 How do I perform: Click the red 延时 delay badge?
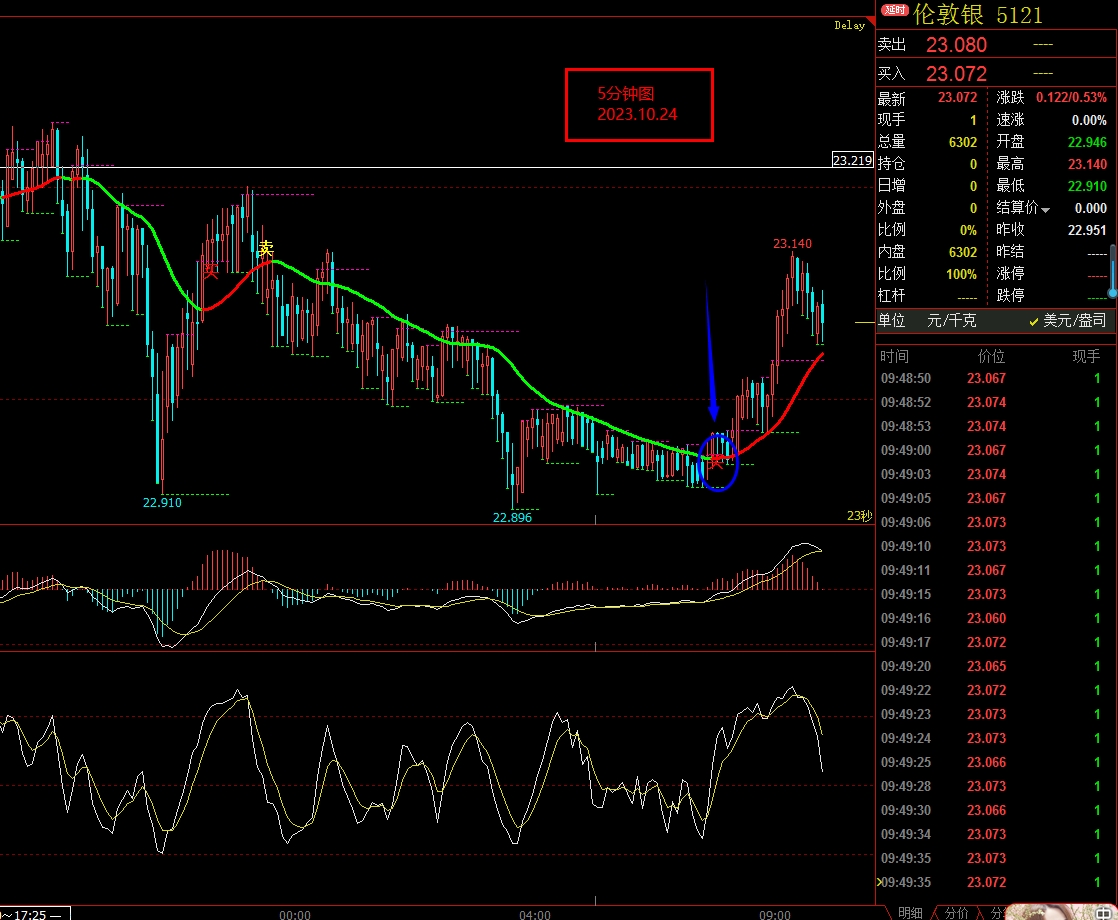(x=894, y=11)
